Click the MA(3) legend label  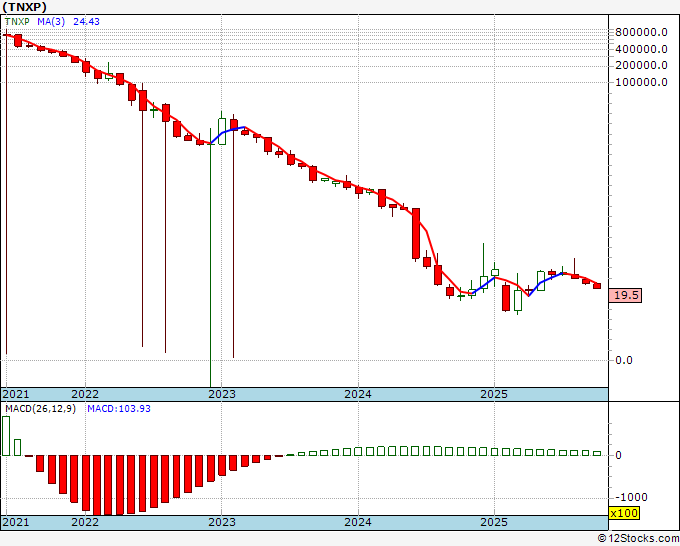tap(51, 21)
